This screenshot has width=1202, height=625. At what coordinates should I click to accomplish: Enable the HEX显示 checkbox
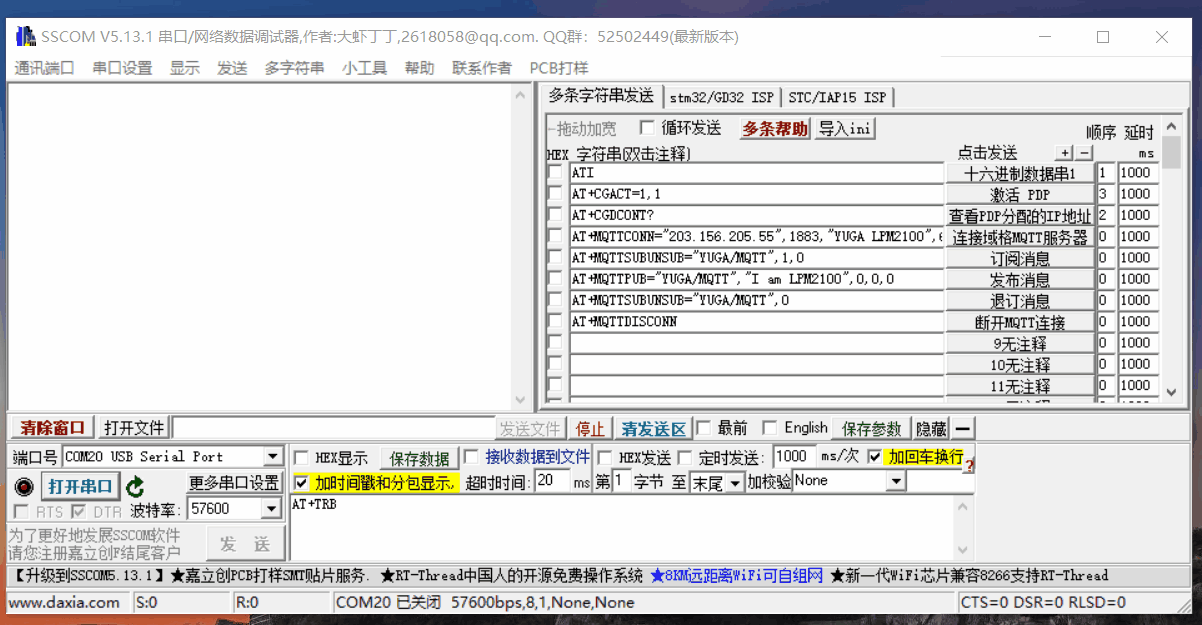(299, 456)
